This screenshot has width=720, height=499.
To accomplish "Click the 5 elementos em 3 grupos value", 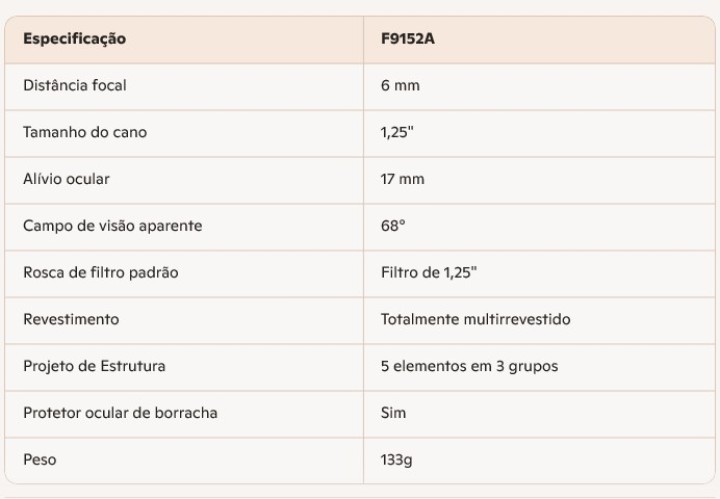I will tap(469, 366).
